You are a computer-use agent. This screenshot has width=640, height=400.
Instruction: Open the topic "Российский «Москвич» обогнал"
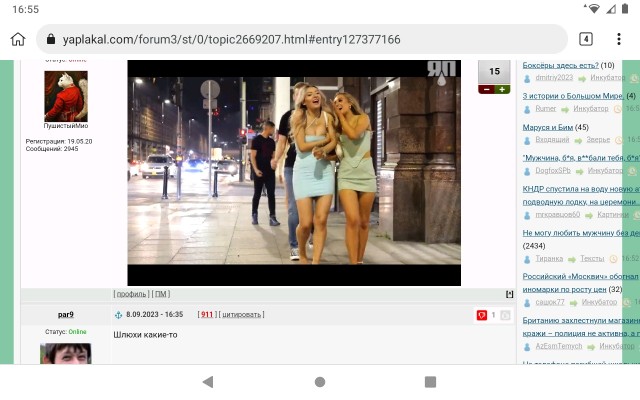pos(581,283)
